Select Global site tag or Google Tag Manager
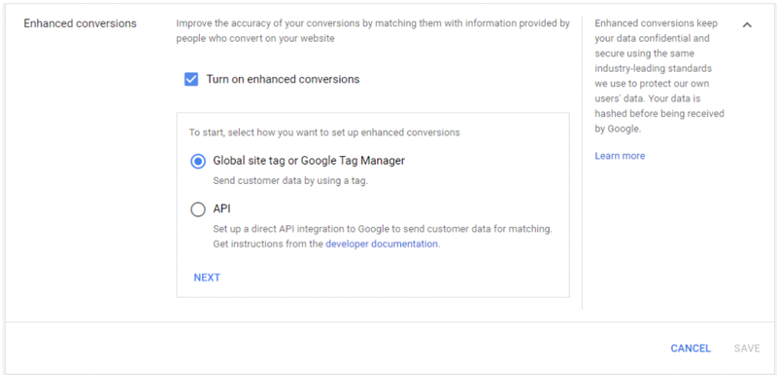Image resolution: width=777 pixels, height=375 pixels. (198, 161)
